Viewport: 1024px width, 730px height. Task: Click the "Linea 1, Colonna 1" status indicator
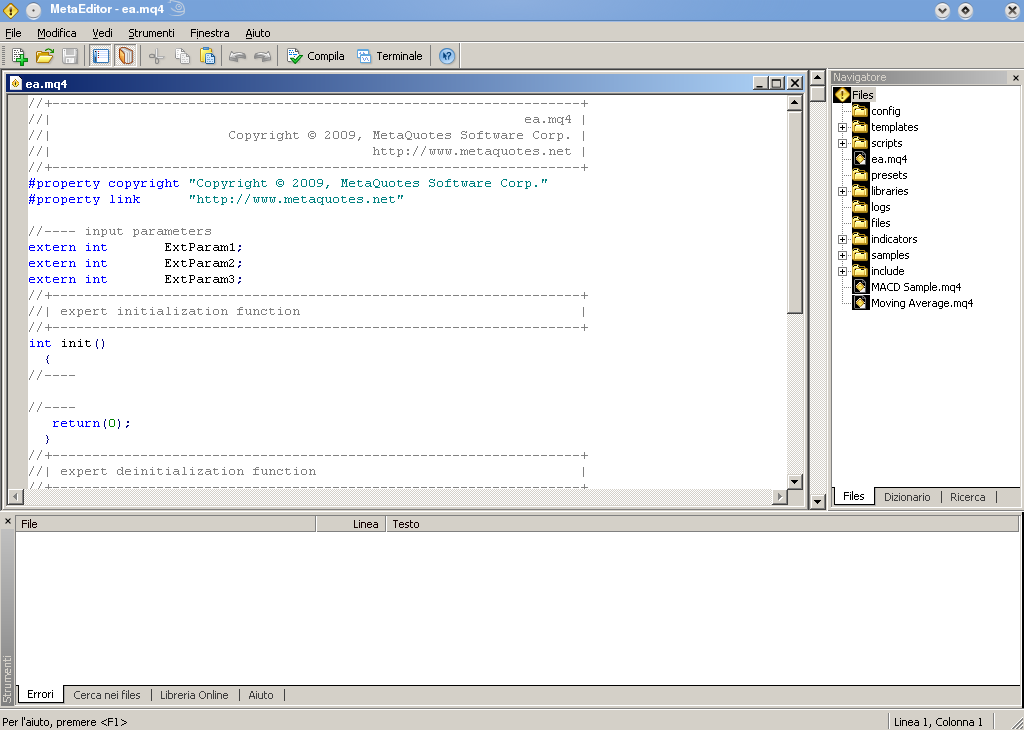(938, 722)
